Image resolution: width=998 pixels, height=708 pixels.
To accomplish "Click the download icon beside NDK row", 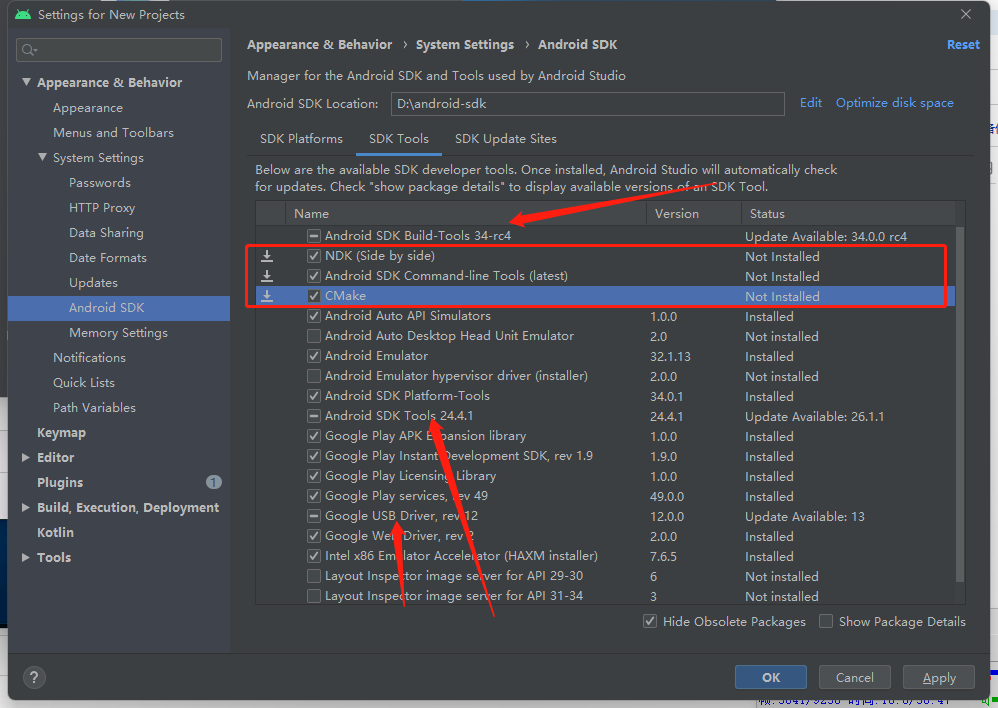I will [267, 256].
